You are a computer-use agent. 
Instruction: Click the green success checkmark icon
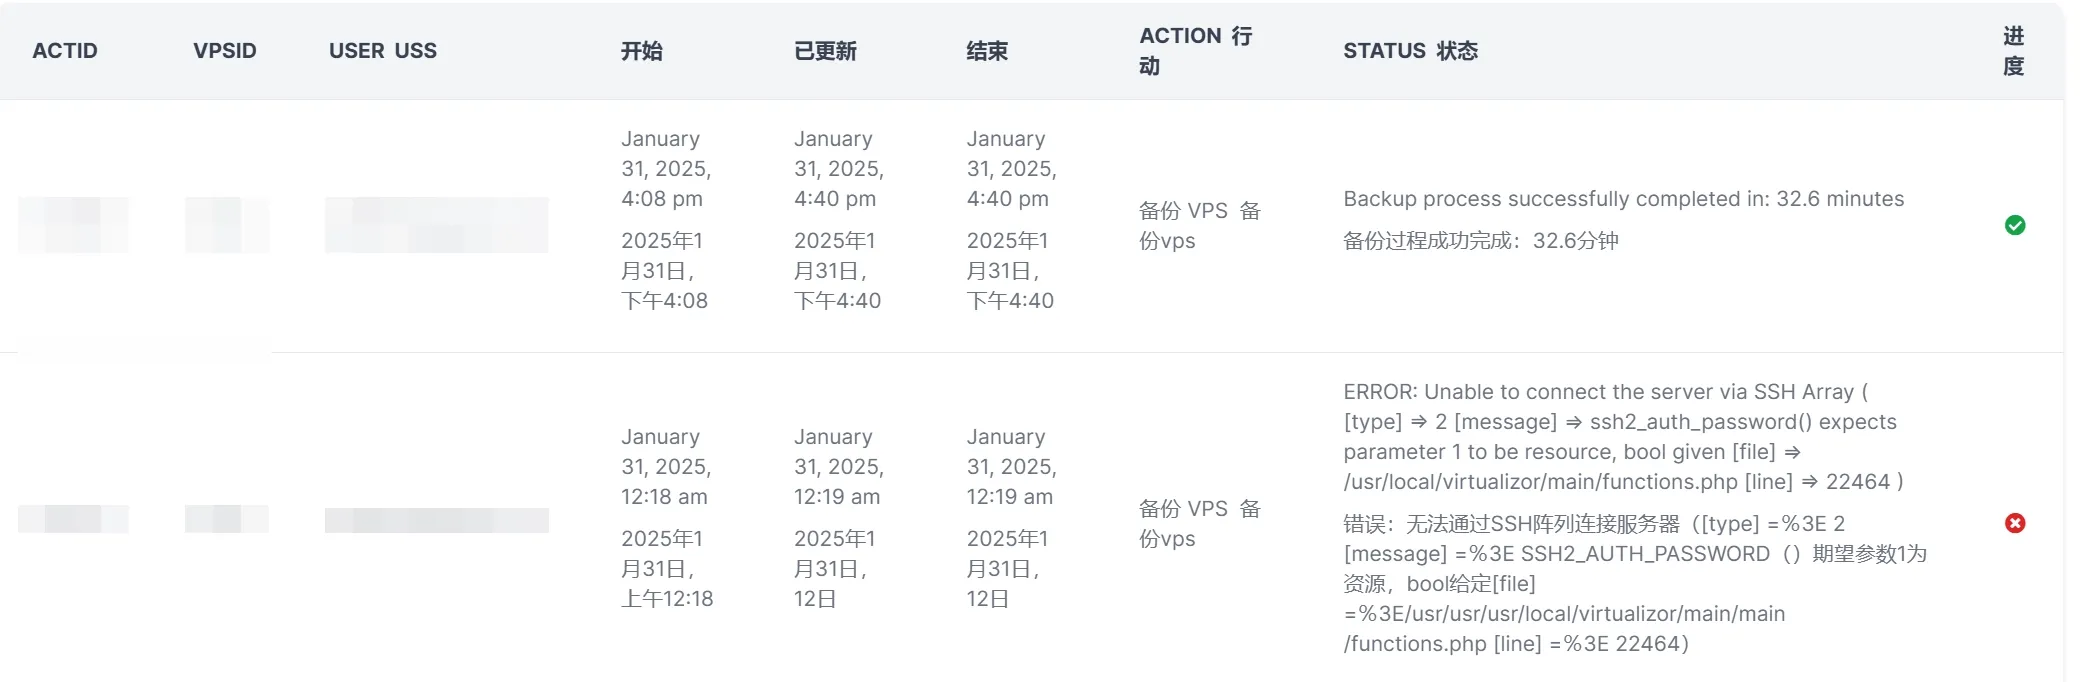[x=2015, y=225]
